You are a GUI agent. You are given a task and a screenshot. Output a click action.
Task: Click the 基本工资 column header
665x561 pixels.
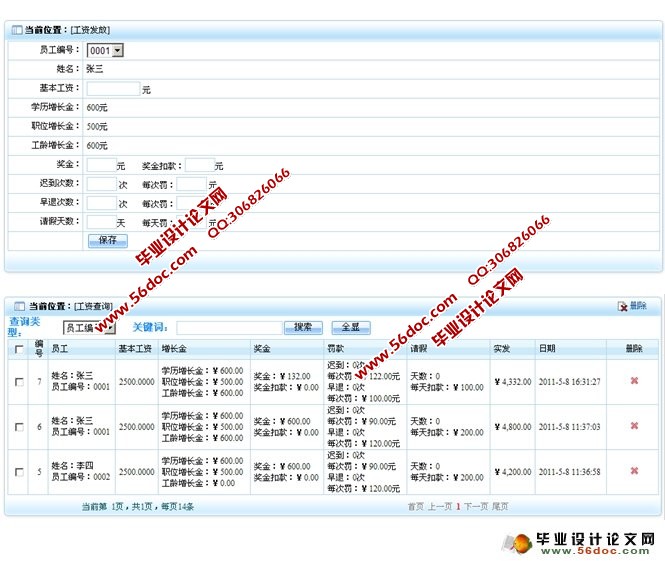point(135,349)
